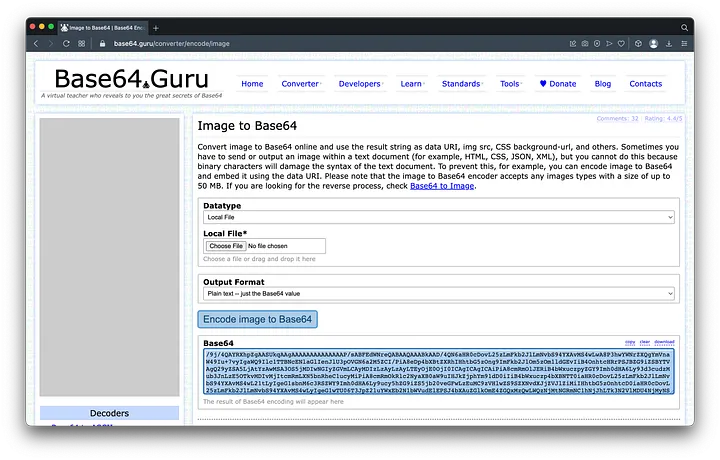Image resolution: width=720 pixels, height=460 pixels.
Task: Click the copy link above the result
Action: (x=630, y=342)
